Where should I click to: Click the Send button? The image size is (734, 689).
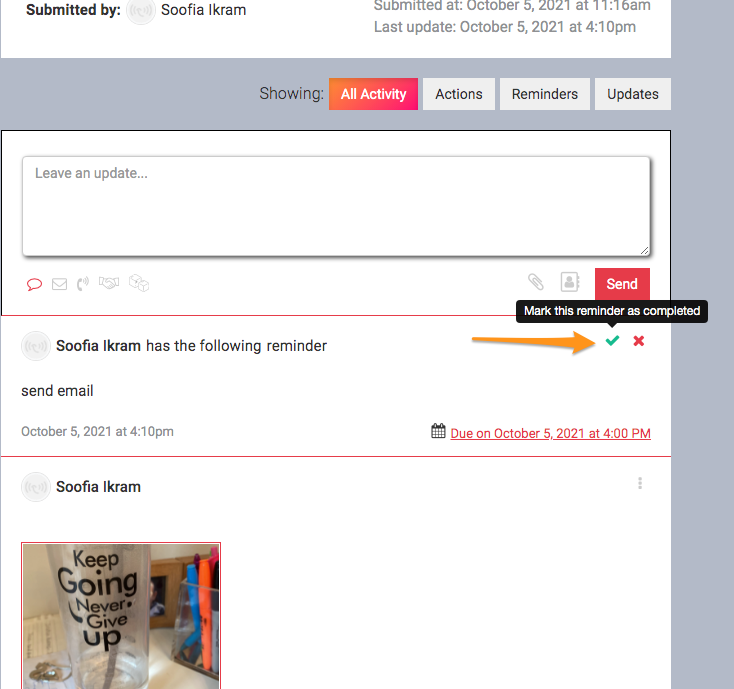point(622,284)
